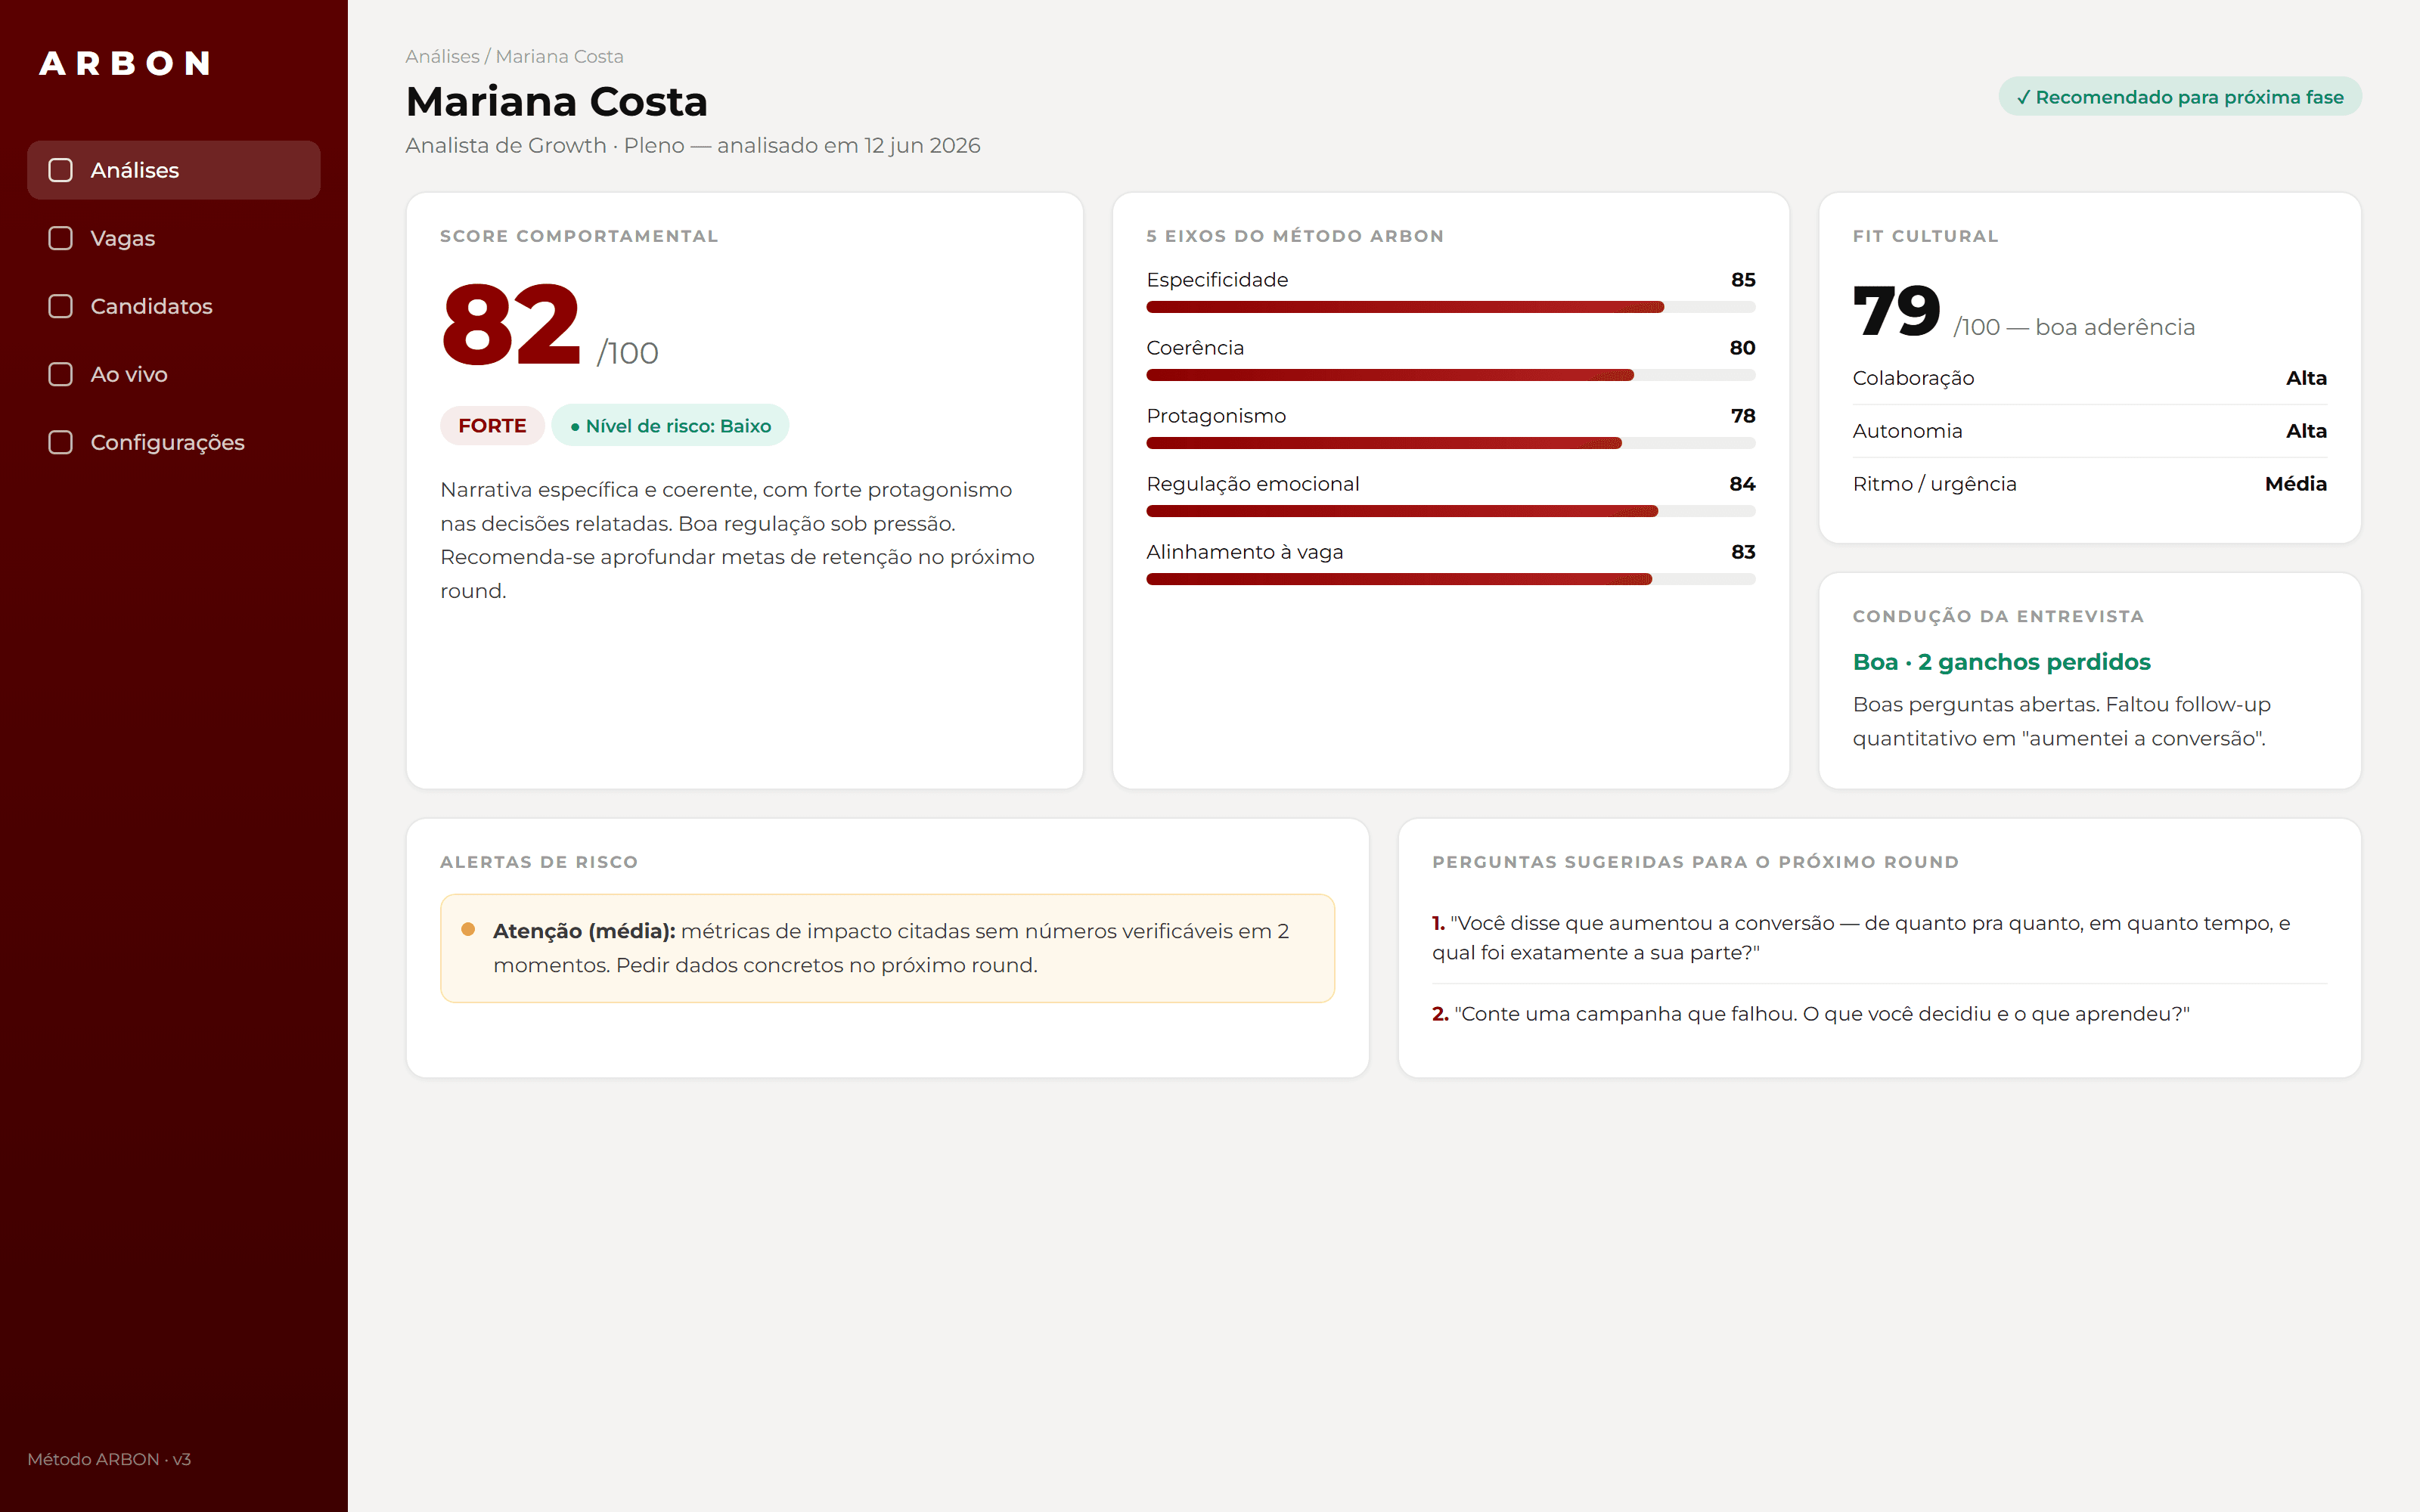Click the Mariana Costa breadcrumb
The image size is (2420, 1512).
[x=559, y=57]
